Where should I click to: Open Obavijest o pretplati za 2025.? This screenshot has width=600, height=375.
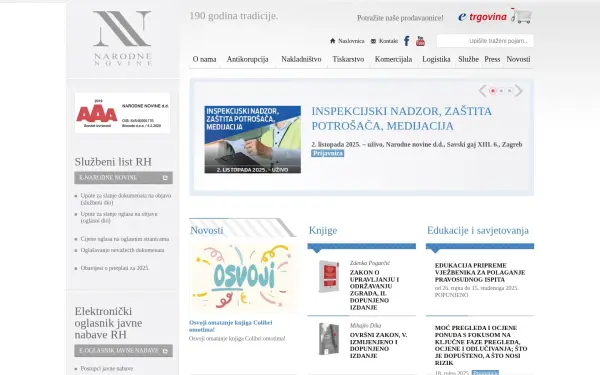pyautogui.click(x=115, y=268)
